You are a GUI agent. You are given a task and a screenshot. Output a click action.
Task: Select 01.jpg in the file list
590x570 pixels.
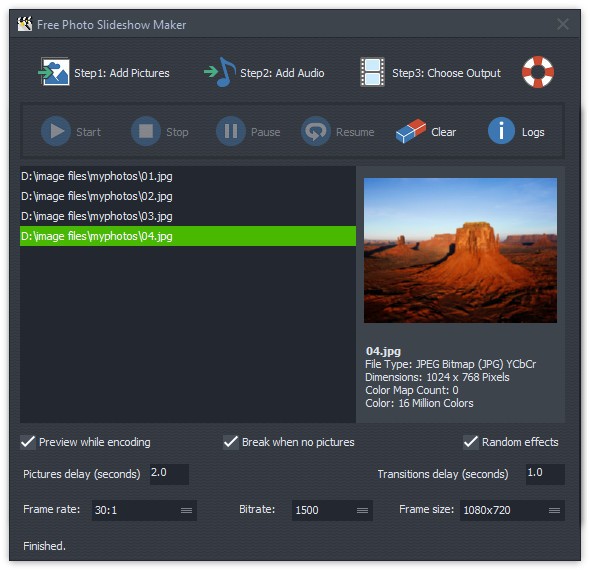click(188, 176)
